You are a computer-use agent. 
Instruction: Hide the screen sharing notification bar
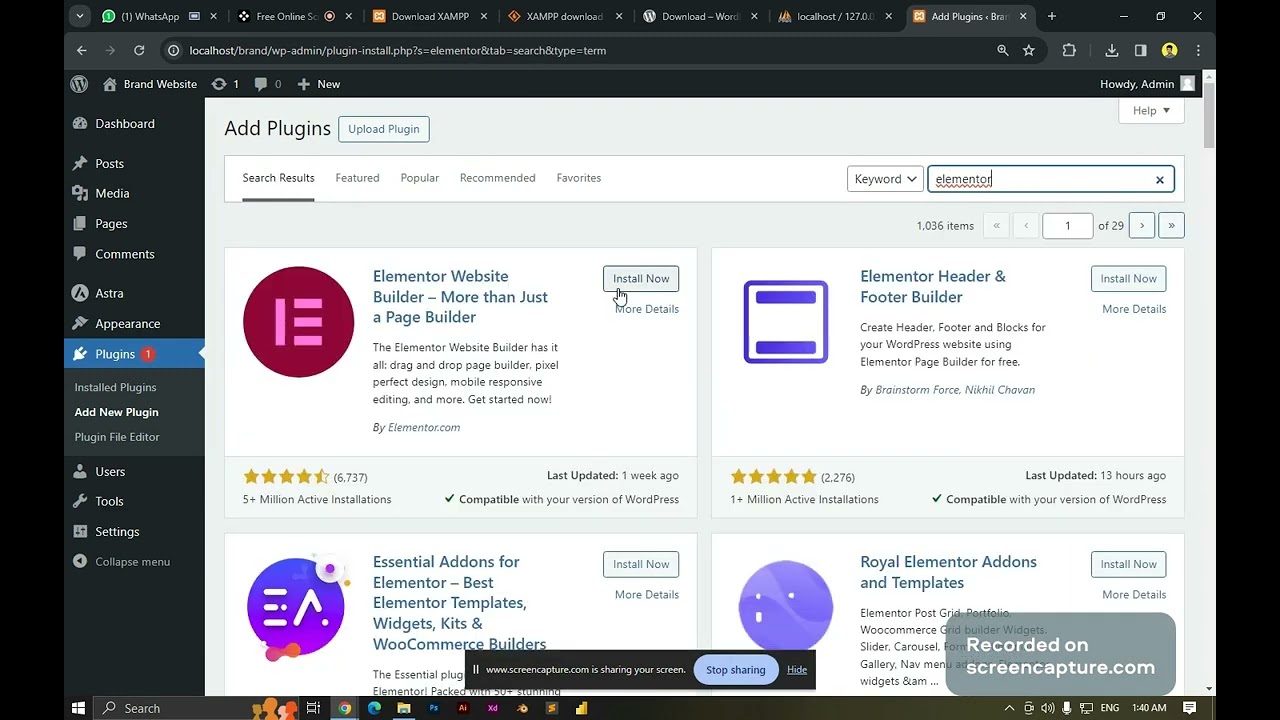[x=797, y=670]
